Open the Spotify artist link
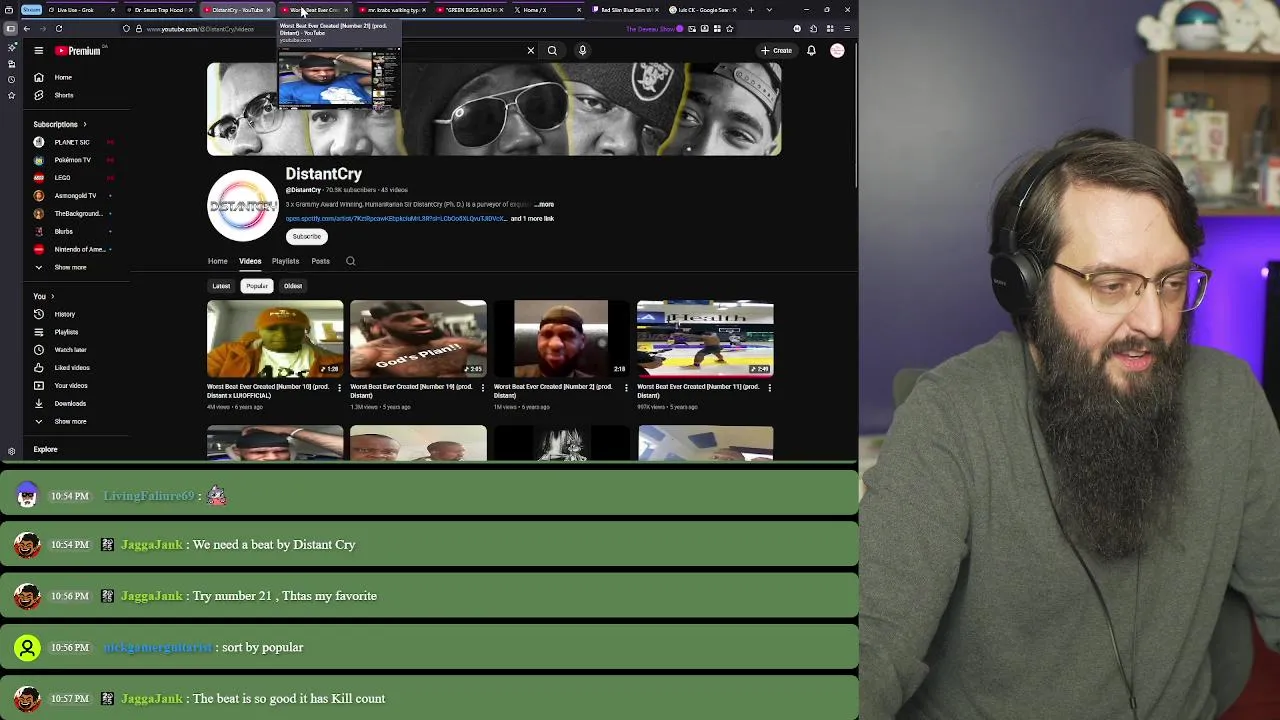This screenshot has width=1280, height=720. 396,218
